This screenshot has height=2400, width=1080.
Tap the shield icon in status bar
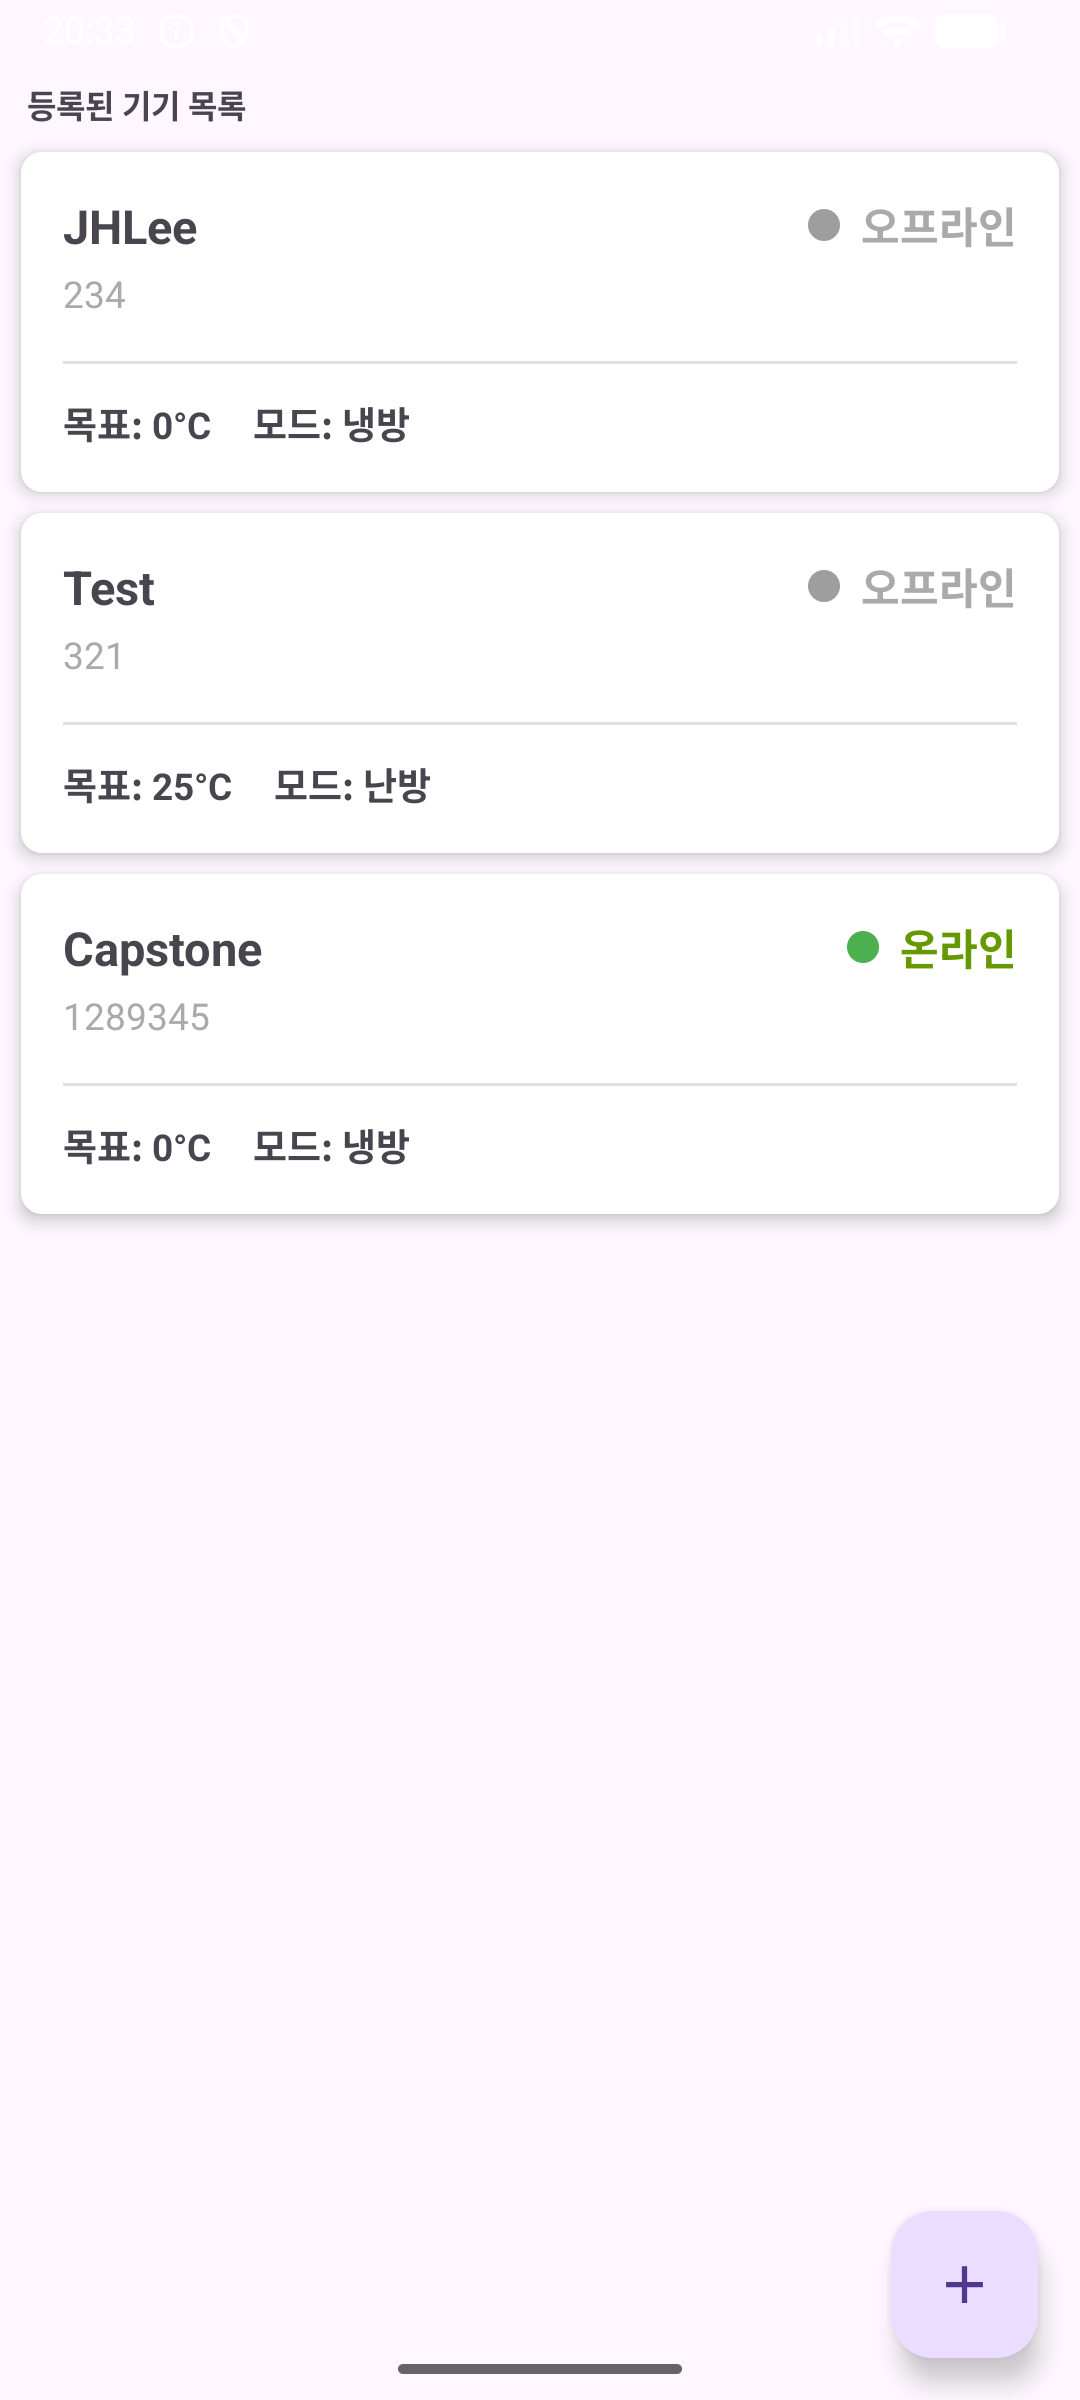coord(234,32)
